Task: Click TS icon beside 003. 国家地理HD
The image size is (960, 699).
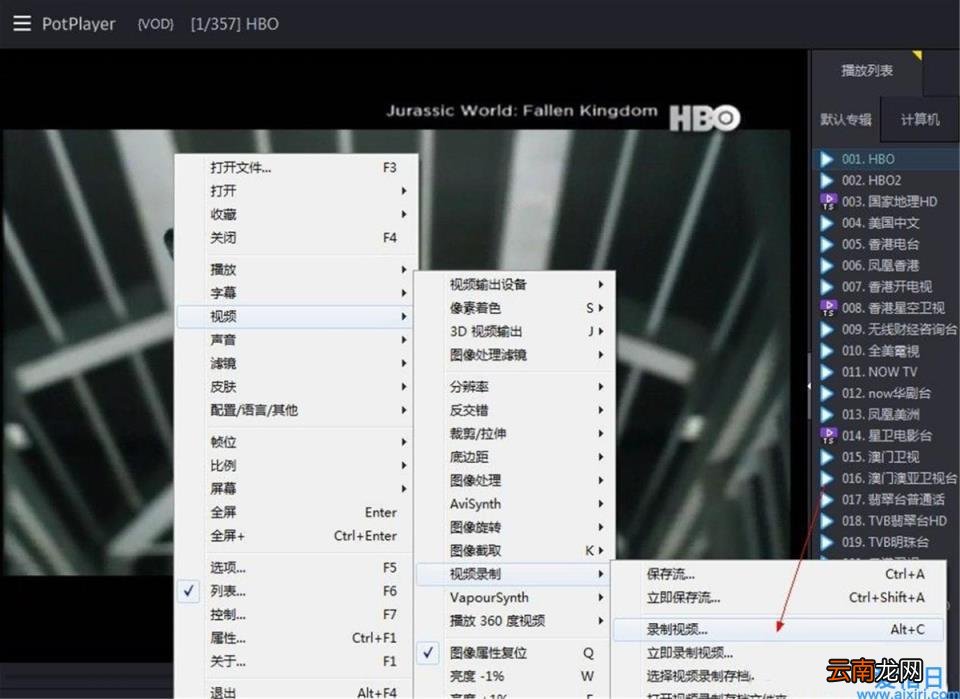Action: 828,201
